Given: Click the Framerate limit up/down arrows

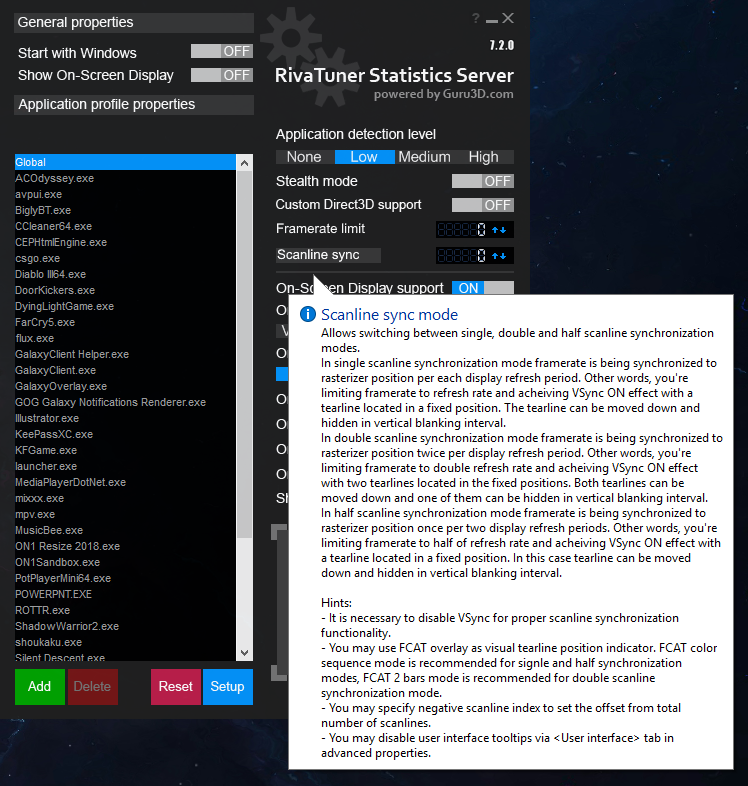Looking at the screenshot, I should 502,230.
